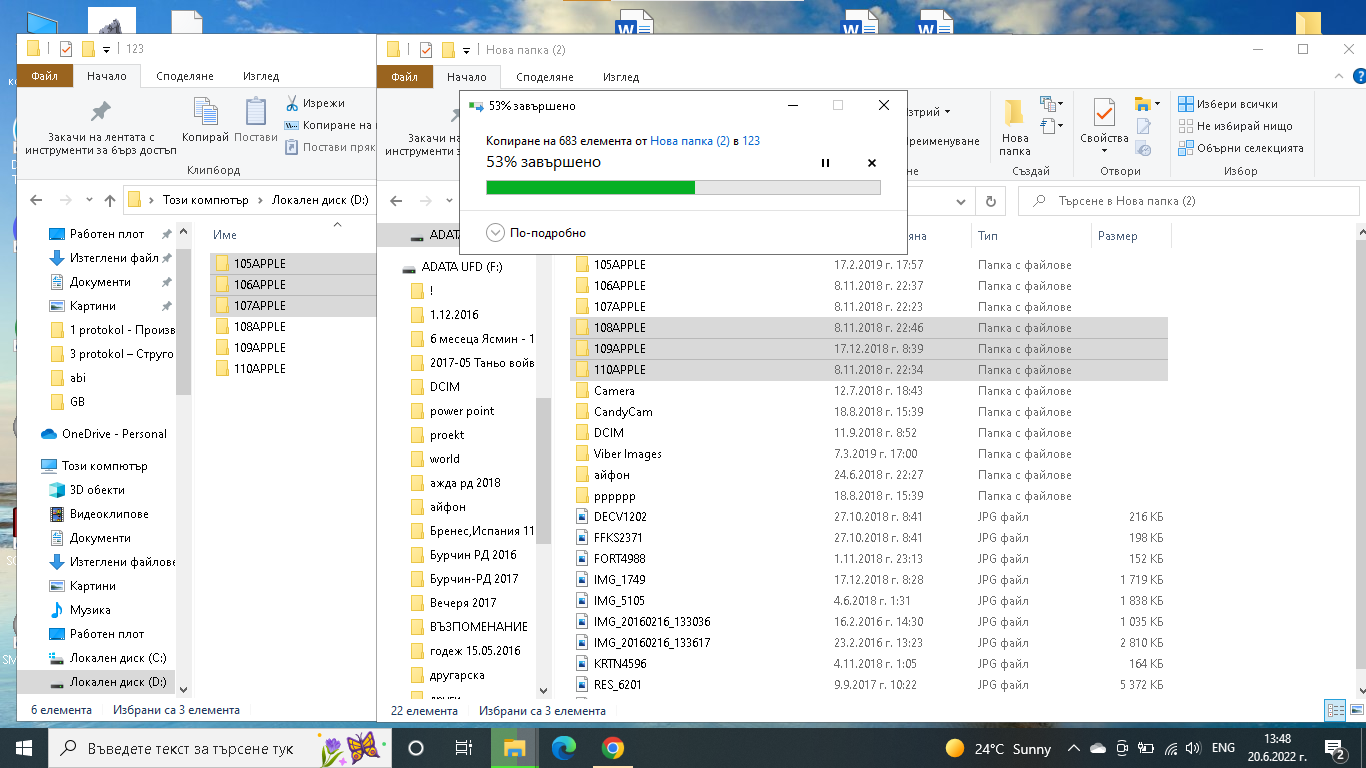Refresh the Нова папка (2) window

pyautogui.click(x=990, y=201)
